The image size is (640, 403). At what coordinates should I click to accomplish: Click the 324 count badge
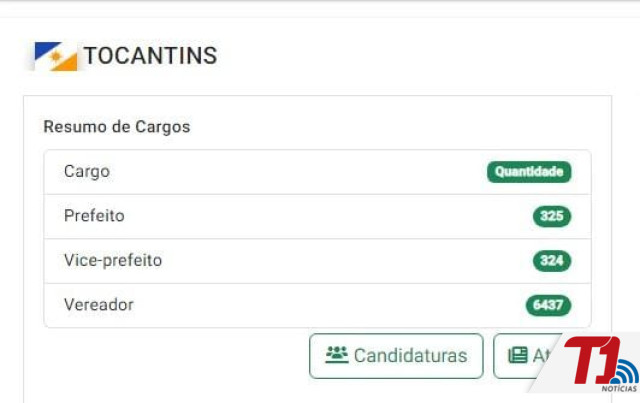point(551,261)
